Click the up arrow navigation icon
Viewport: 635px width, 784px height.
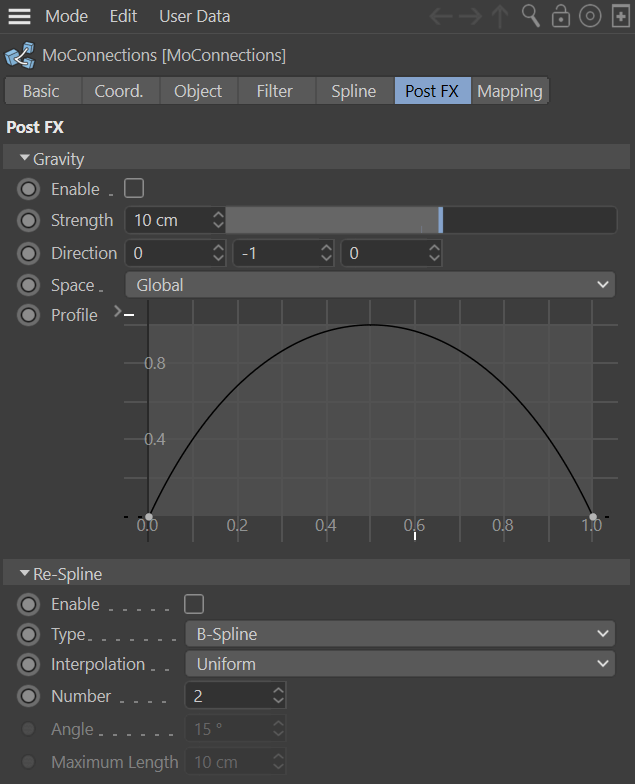click(501, 16)
